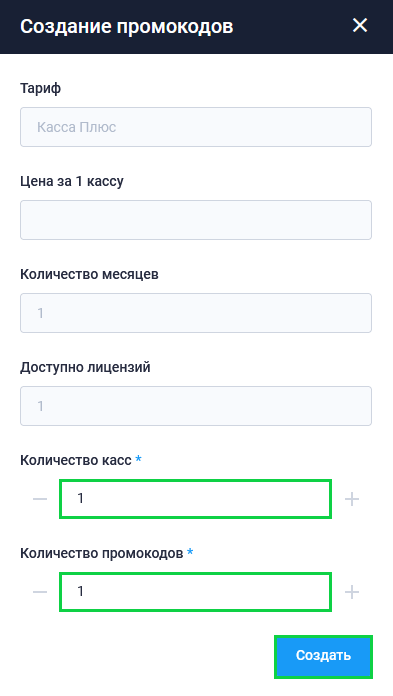The image size is (393, 696).
Task: Click the Количество месяцев field
Action: 196,313
